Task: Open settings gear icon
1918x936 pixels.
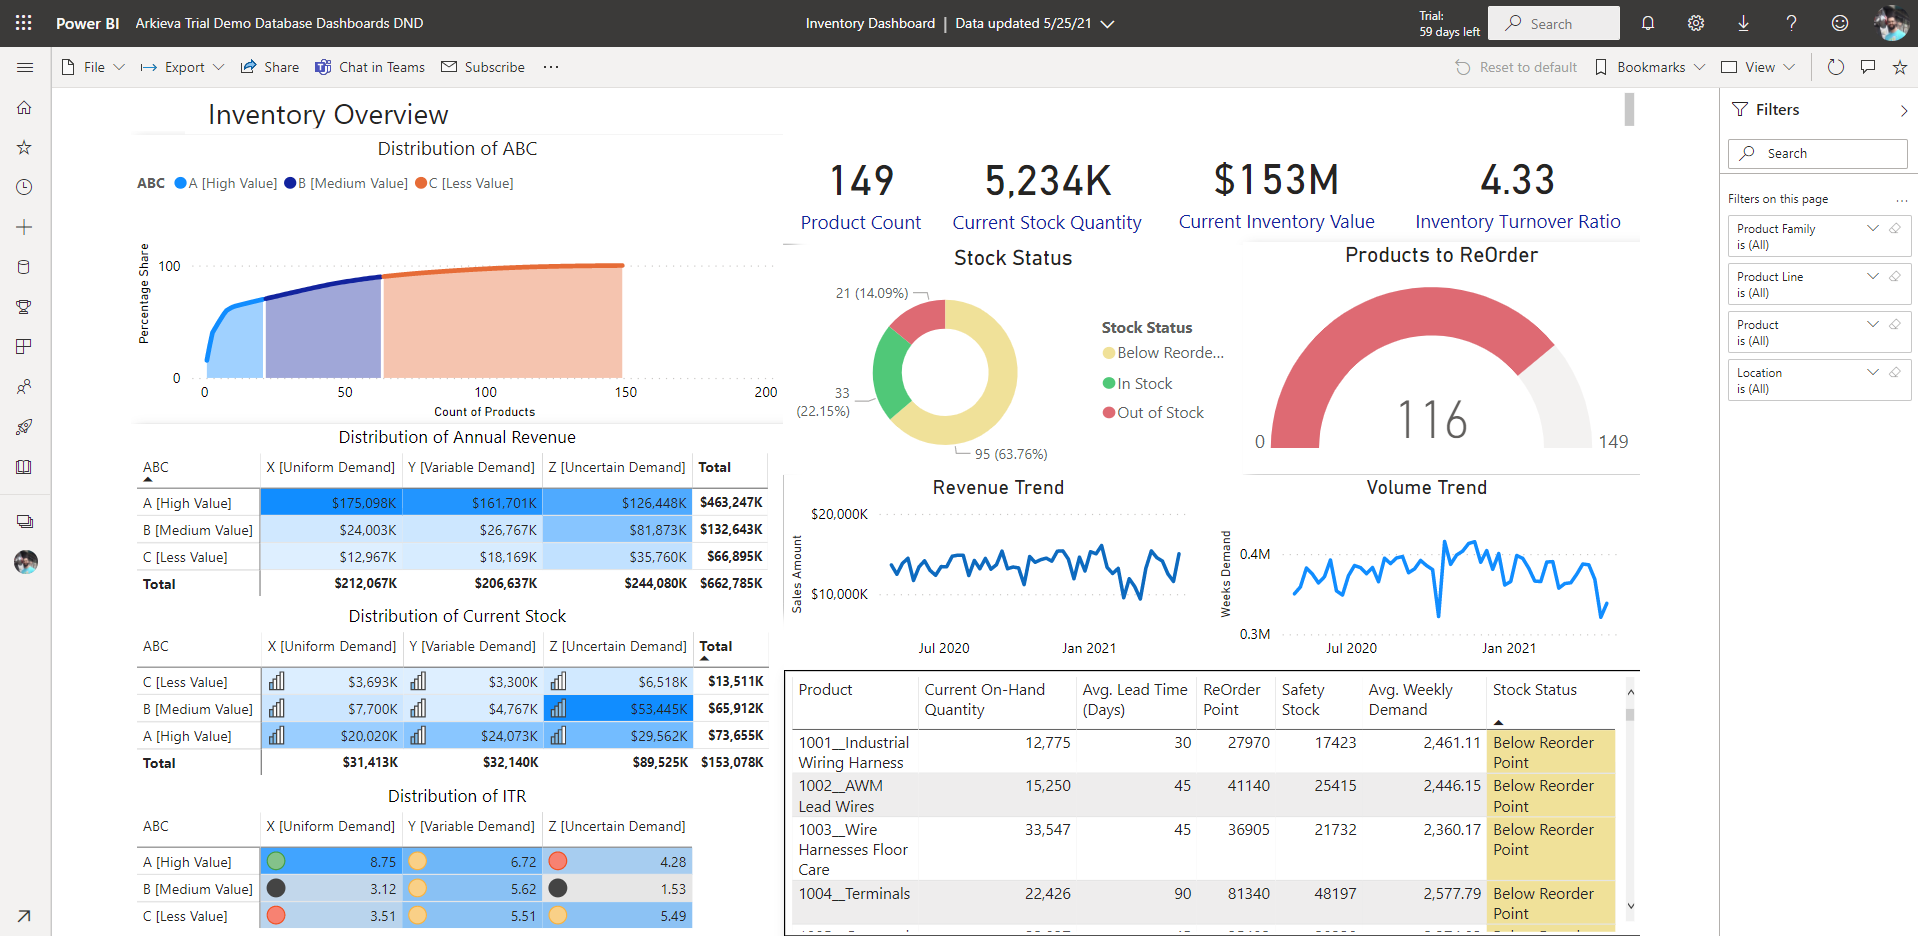Action: pos(1696,23)
